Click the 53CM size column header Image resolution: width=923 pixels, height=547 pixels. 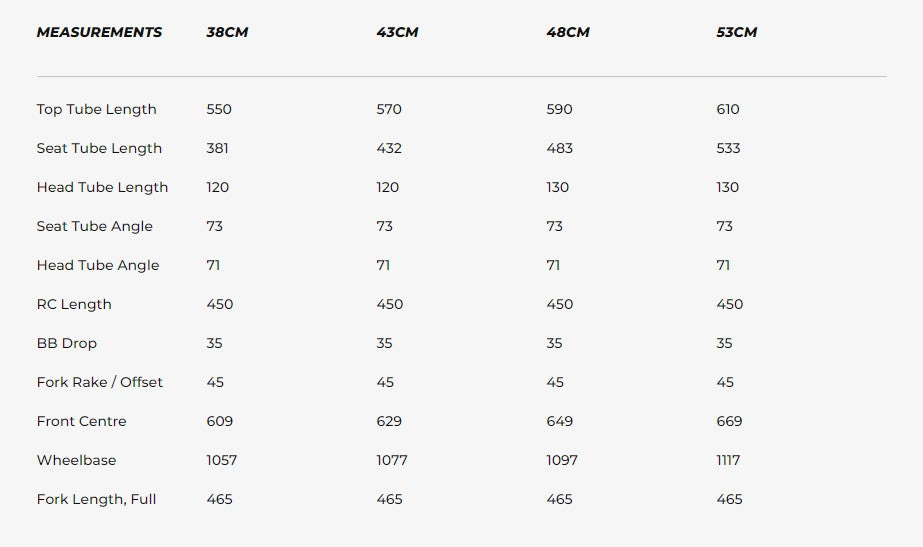(737, 32)
